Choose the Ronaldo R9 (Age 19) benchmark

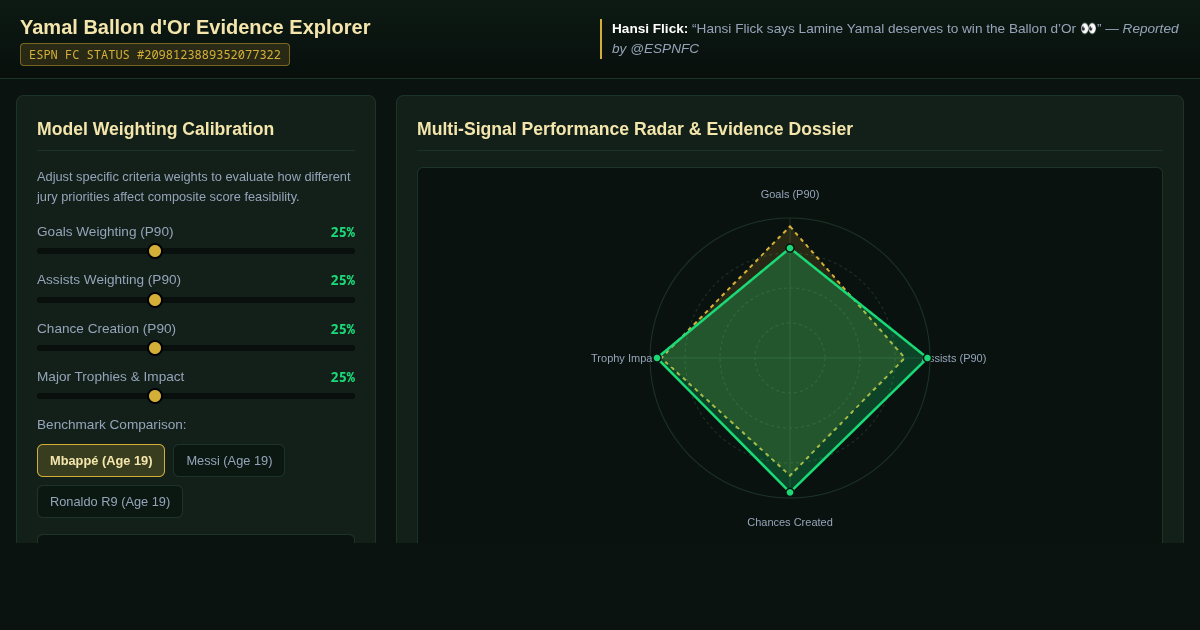point(110,501)
